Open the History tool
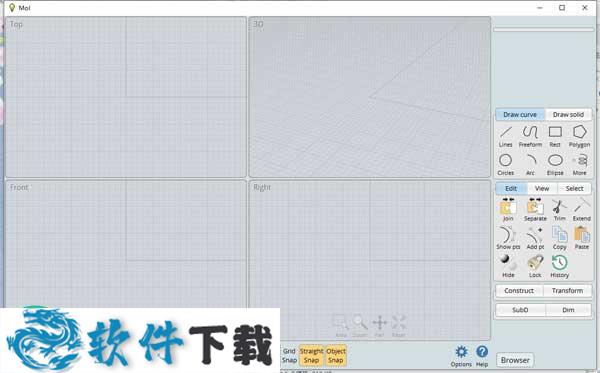 [x=559, y=266]
